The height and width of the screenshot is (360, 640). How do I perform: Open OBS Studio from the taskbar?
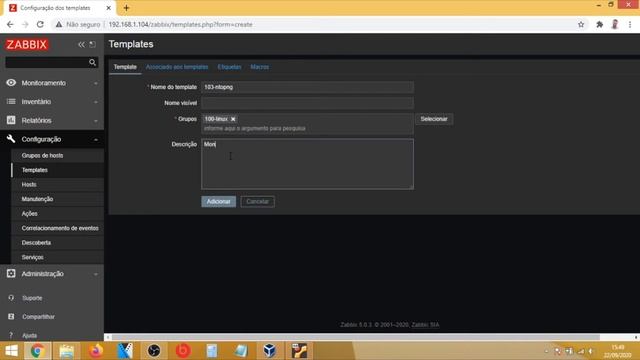click(154, 351)
